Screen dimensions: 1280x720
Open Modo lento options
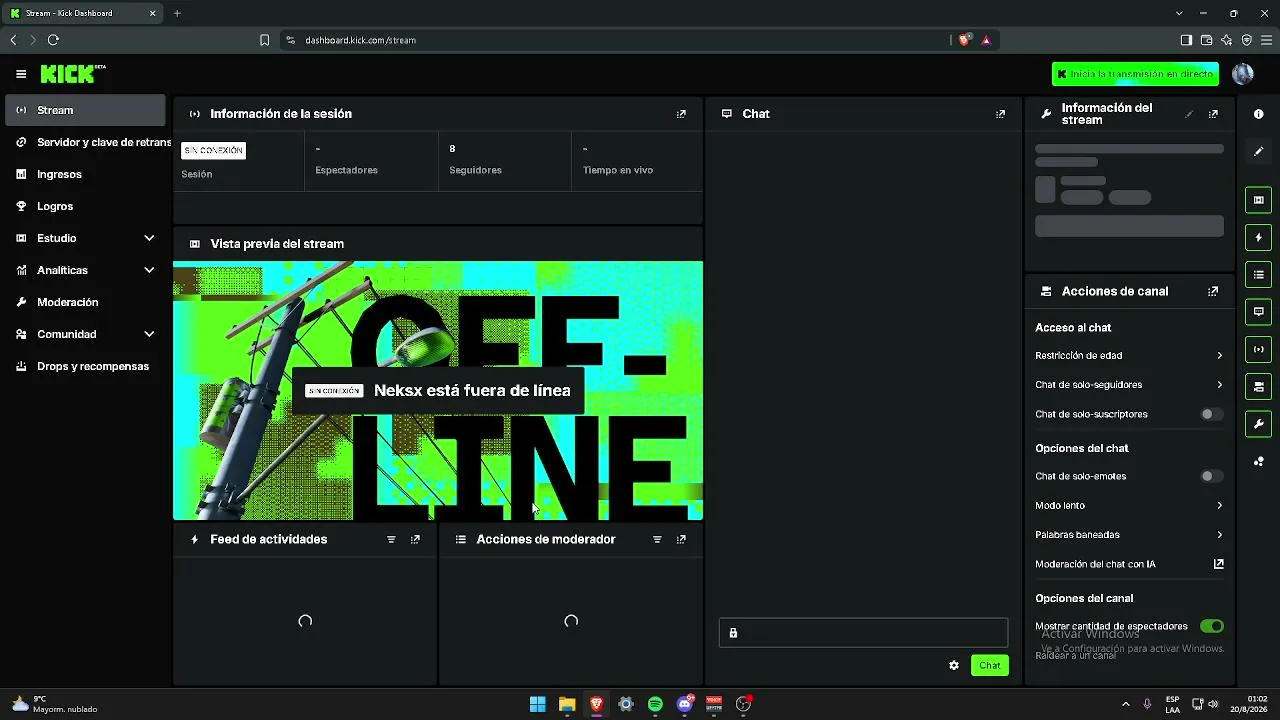(1129, 506)
